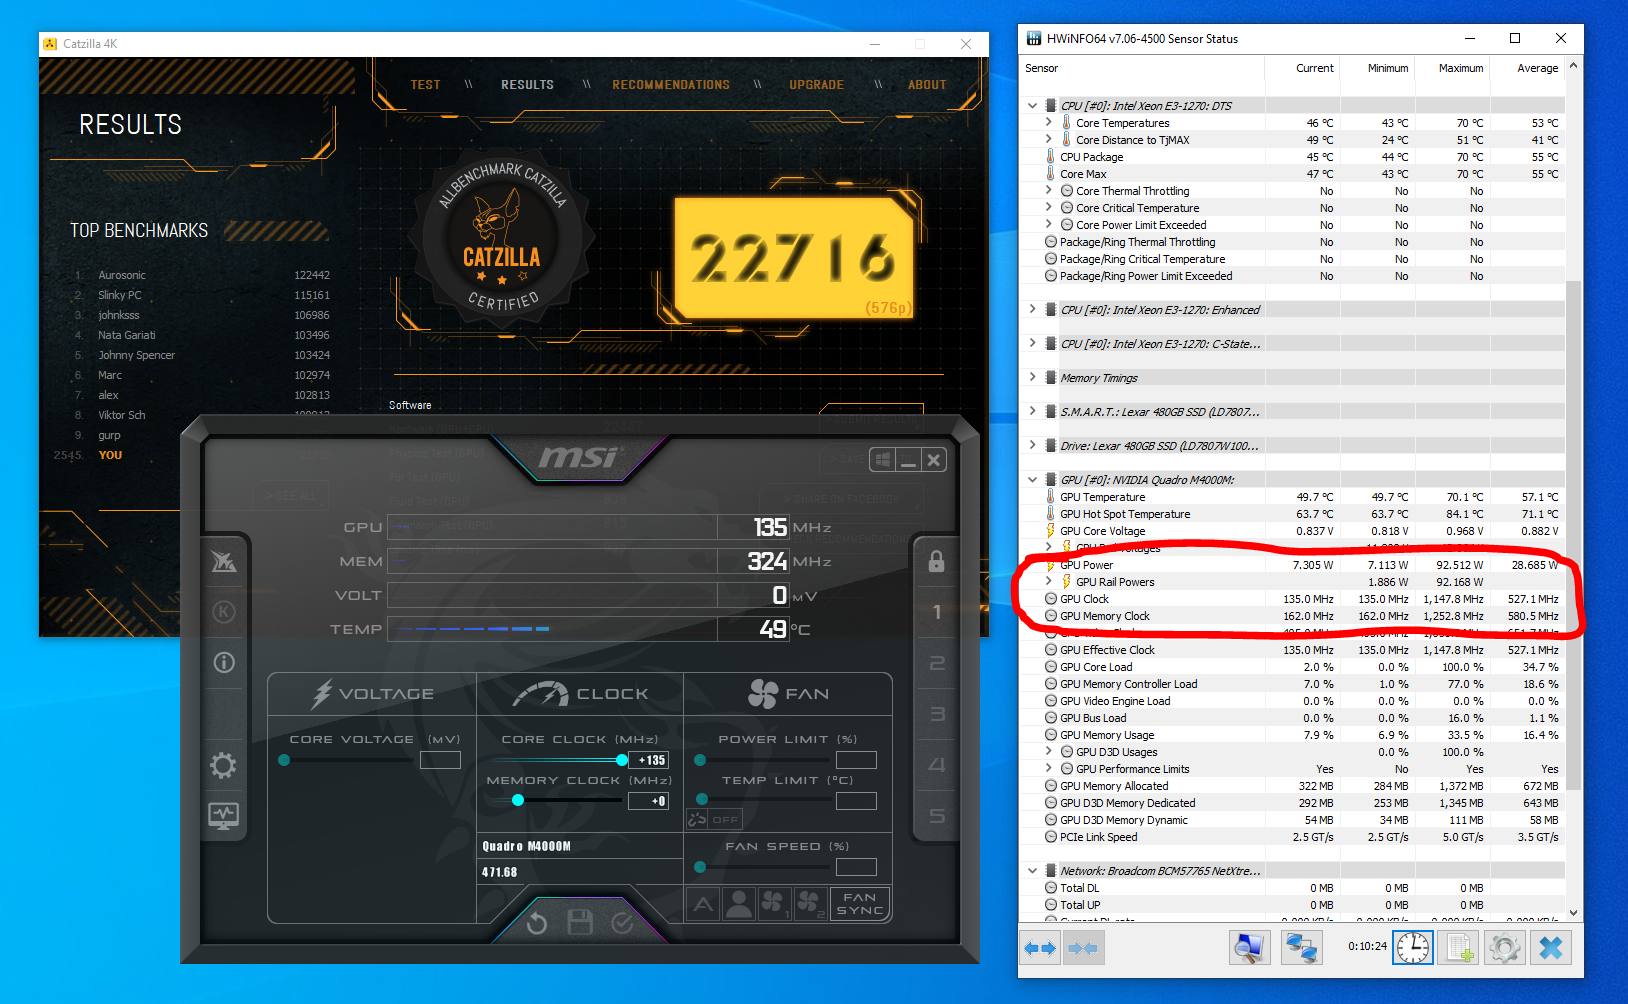Expand S.M.A.R.T. Lexar 480GB SSD group
This screenshot has height=1004, width=1628.
(x=1032, y=411)
